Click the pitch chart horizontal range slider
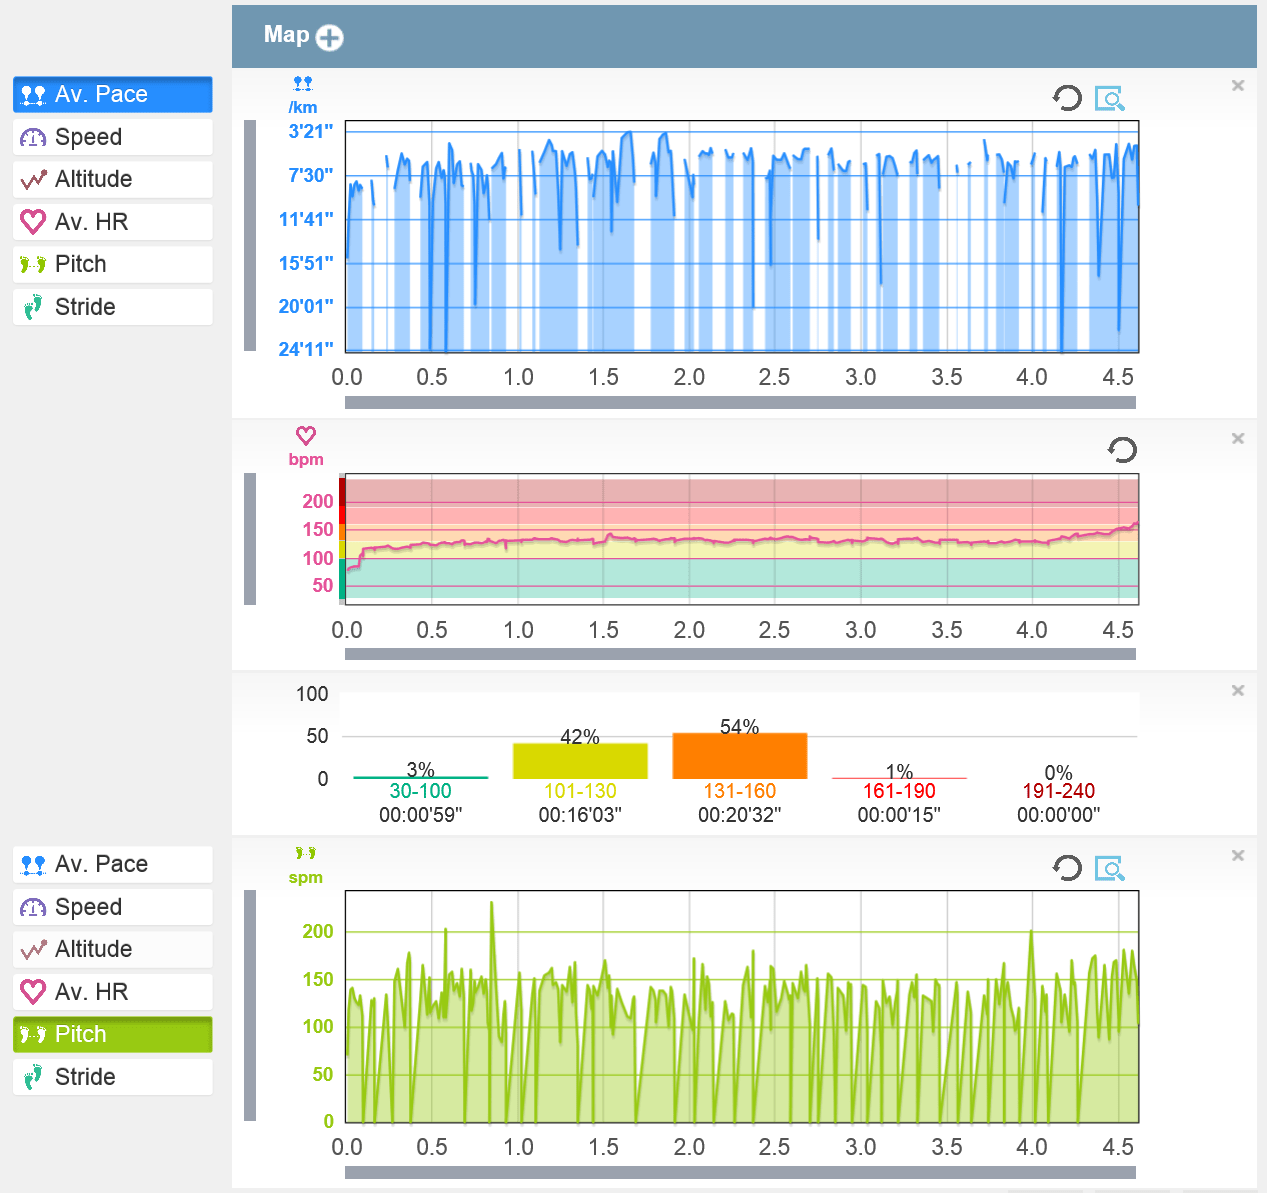Image resolution: width=1267 pixels, height=1193 pixels. 740,1172
